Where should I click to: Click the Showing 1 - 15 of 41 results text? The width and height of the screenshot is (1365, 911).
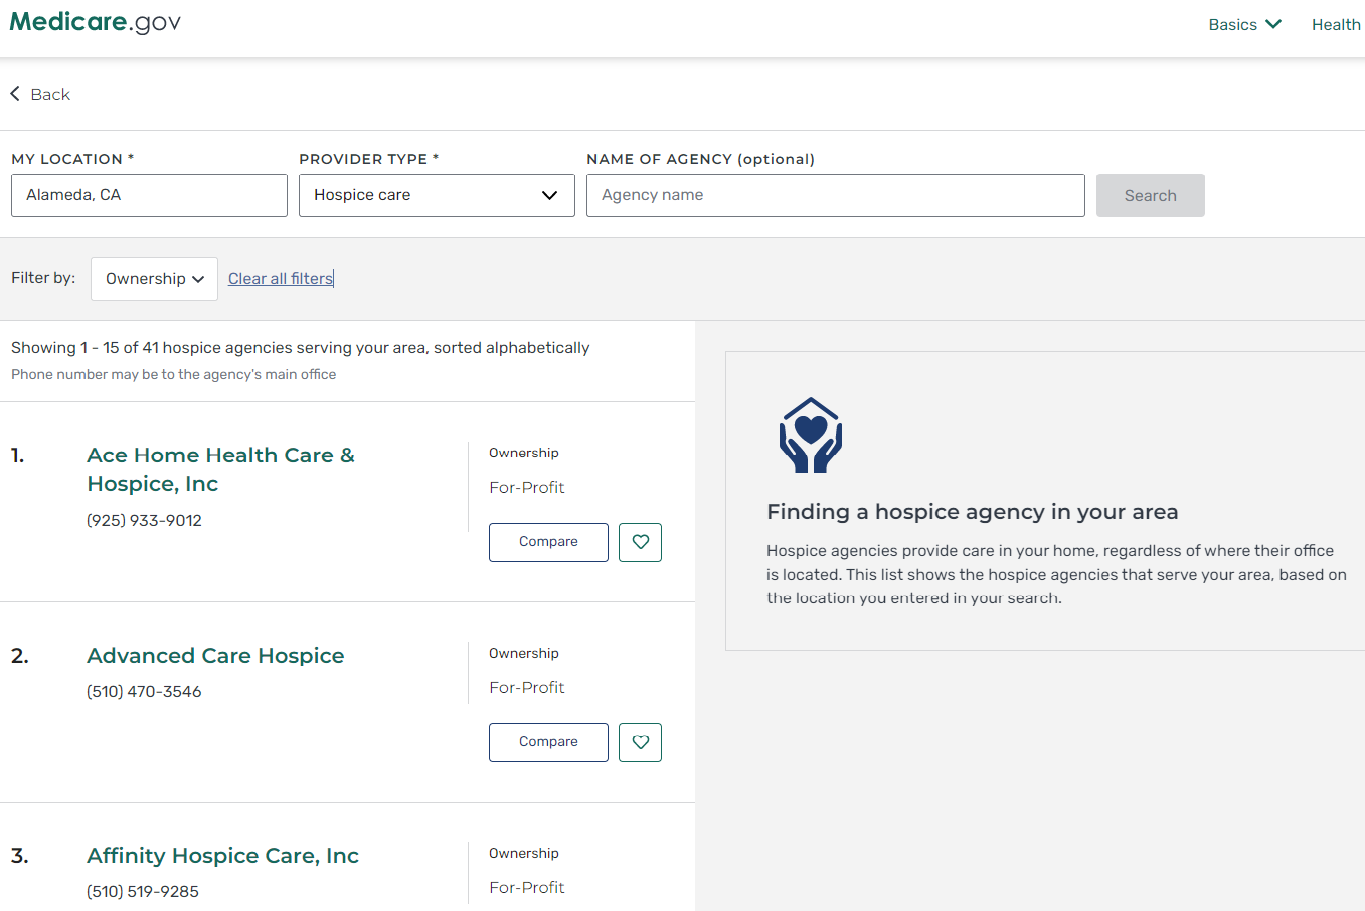tap(300, 348)
